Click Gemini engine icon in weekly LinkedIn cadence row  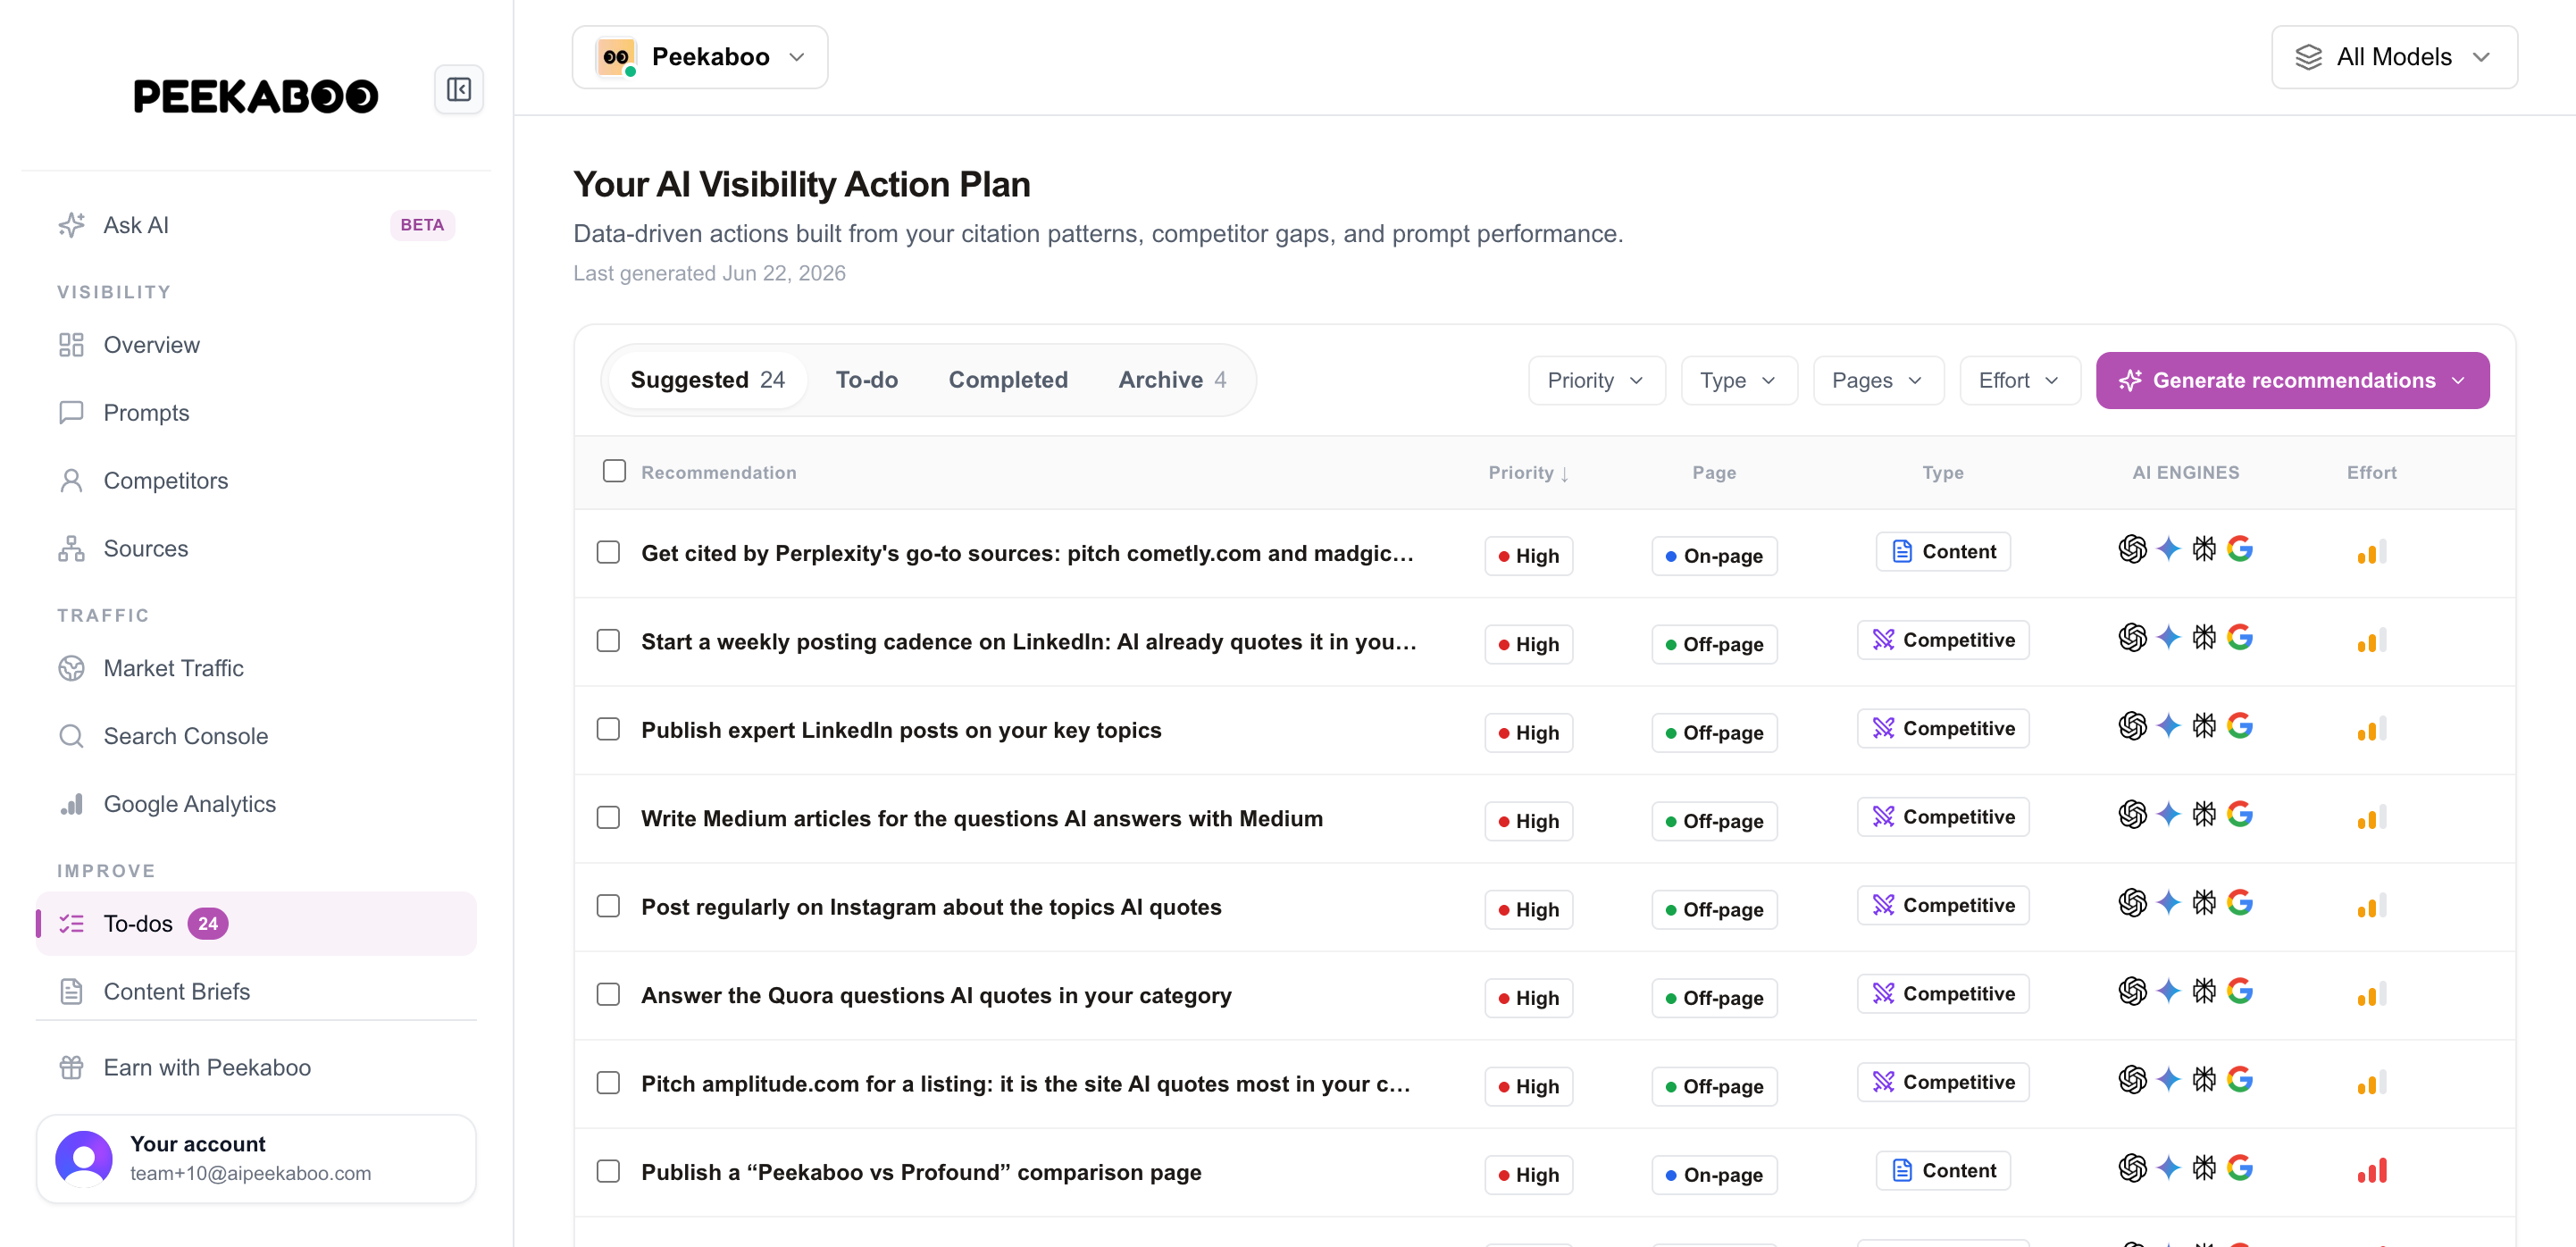(2168, 637)
